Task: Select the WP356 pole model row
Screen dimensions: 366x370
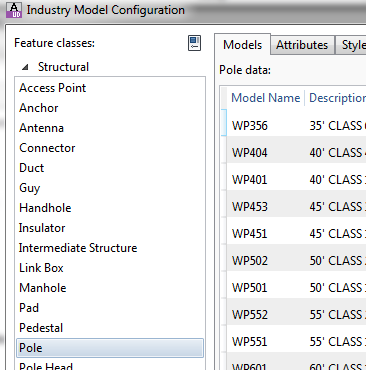Action: click(x=296, y=126)
